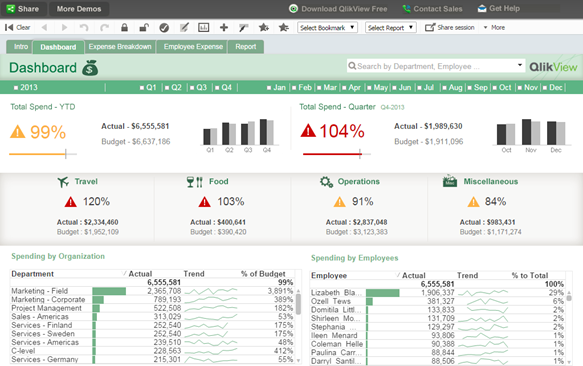
Task: Open the Employee Expense tab
Action: click(x=193, y=47)
